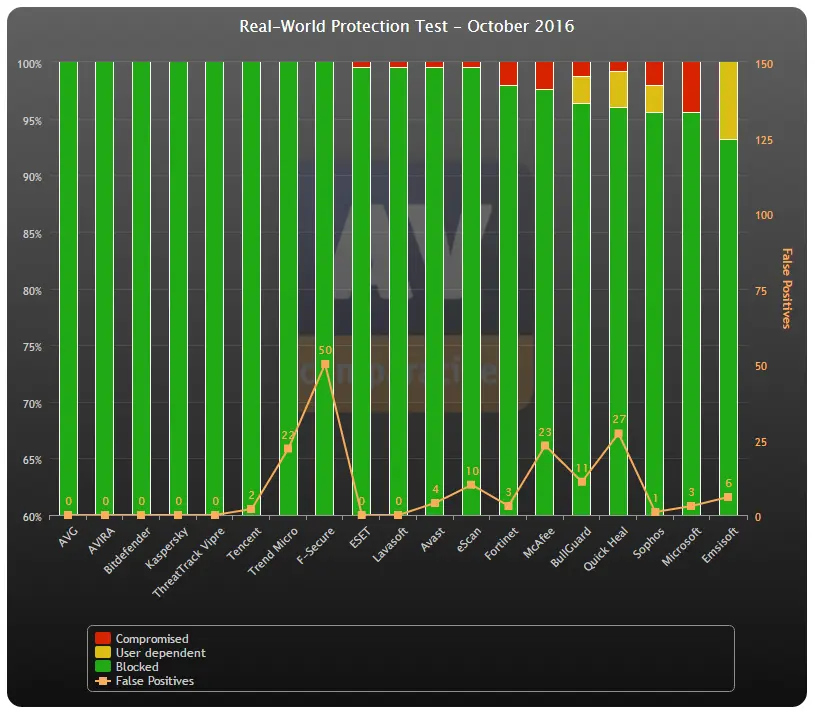Click the 60% label on left axis
The image size is (815, 718).
click(x=32, y=517)
